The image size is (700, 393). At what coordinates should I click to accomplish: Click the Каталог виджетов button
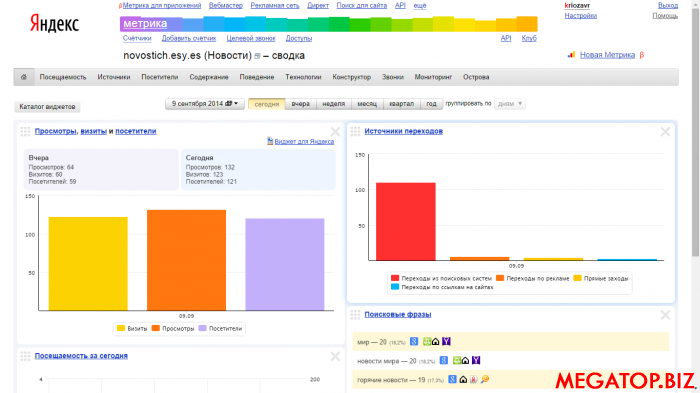point(47,107)
